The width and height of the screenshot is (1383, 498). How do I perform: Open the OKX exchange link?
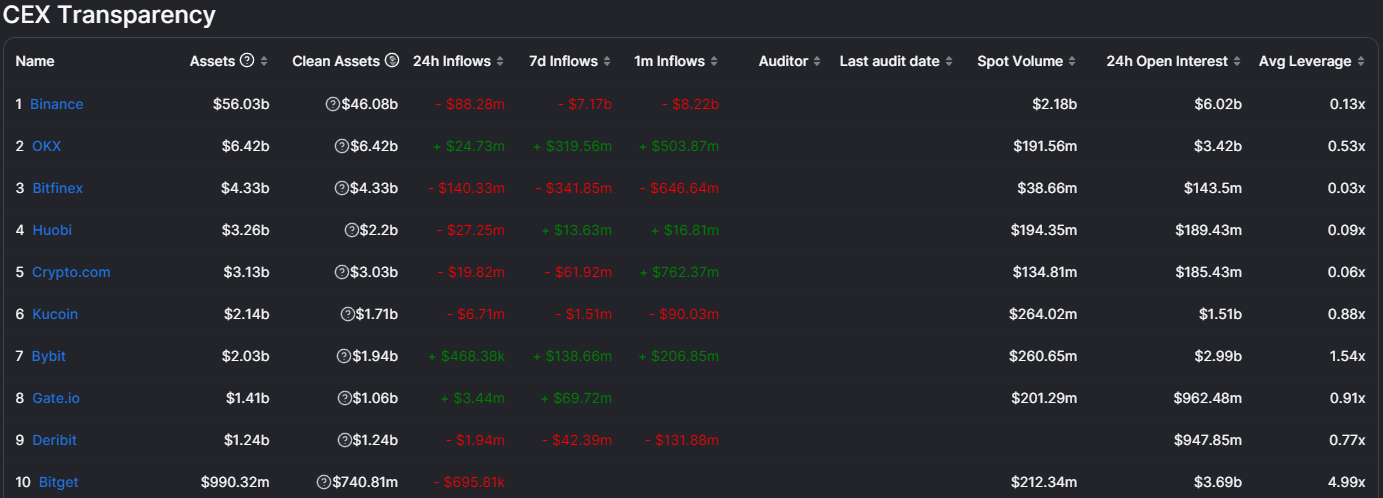click(x=46, y=146)
